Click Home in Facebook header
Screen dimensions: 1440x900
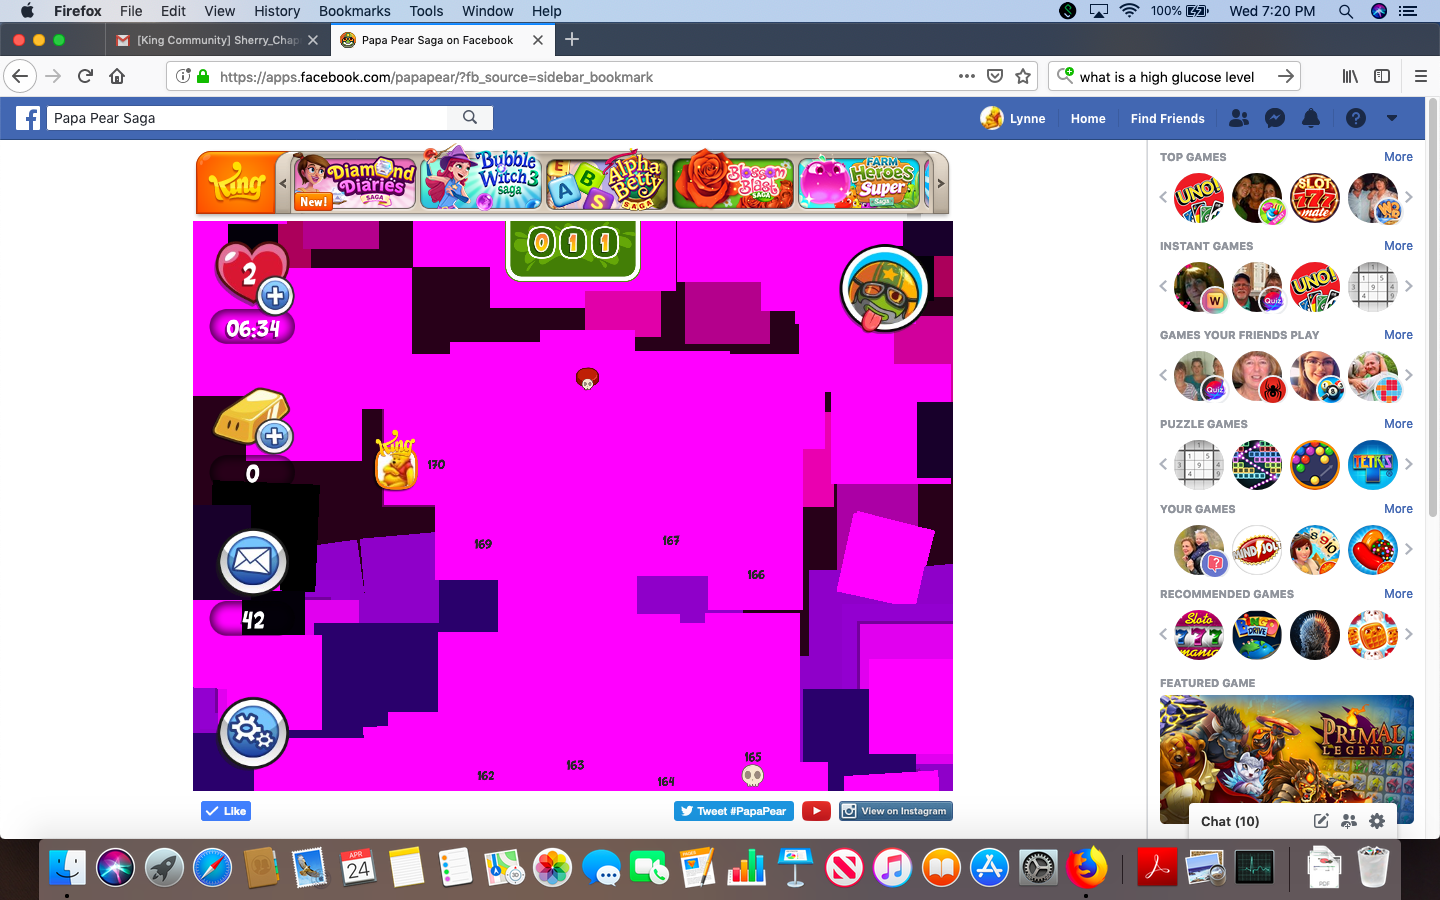pos(1088,118)
